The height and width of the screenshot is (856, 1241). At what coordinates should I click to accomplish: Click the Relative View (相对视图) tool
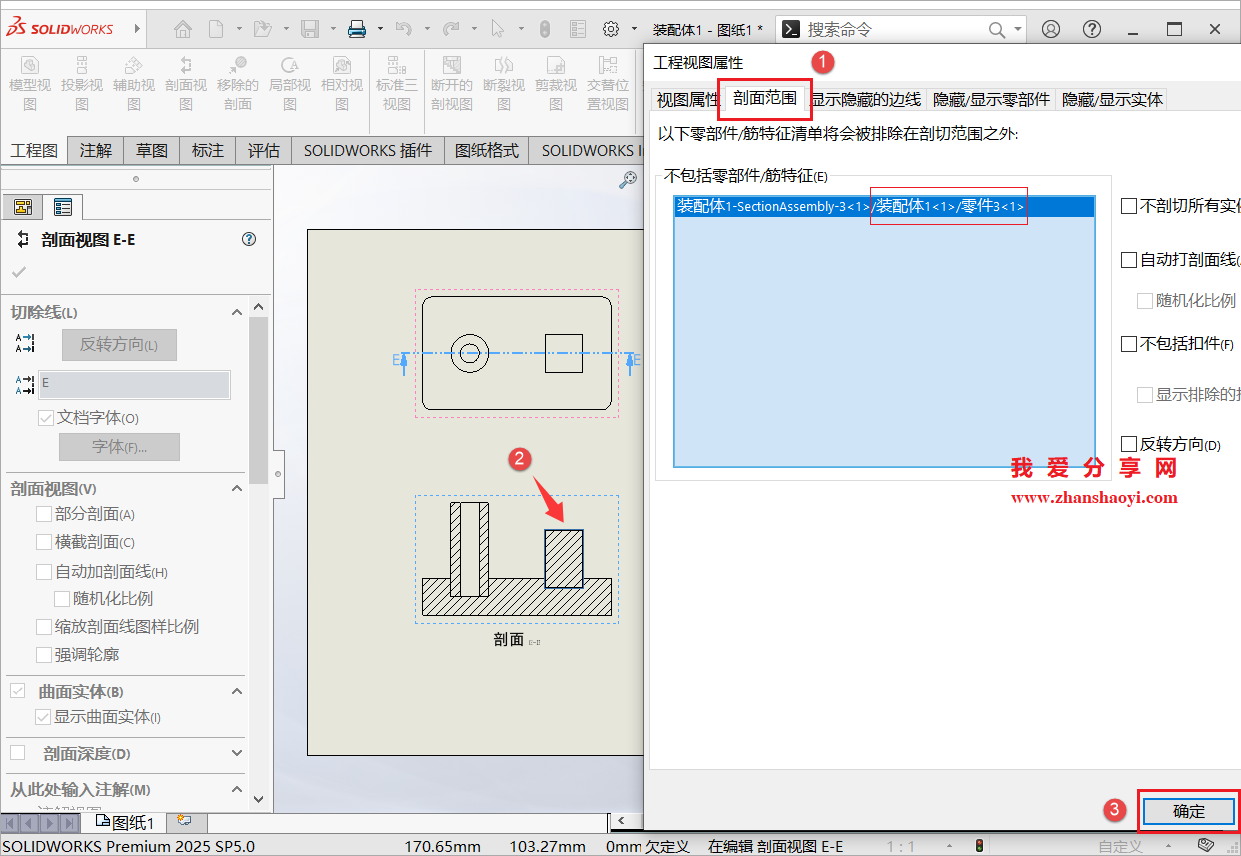coord(341,83)
